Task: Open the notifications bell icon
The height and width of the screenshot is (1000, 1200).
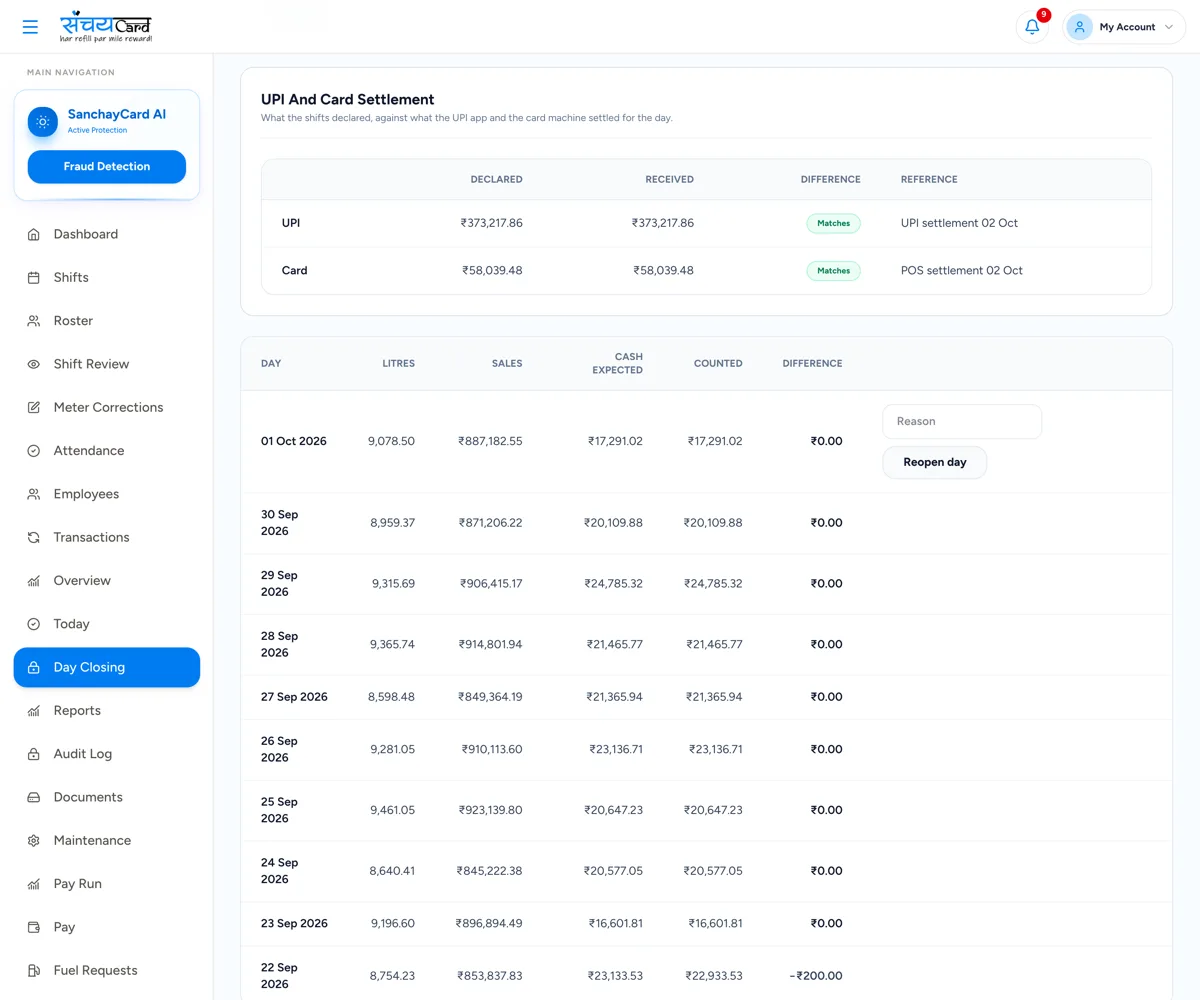Action: (1032, 27)
